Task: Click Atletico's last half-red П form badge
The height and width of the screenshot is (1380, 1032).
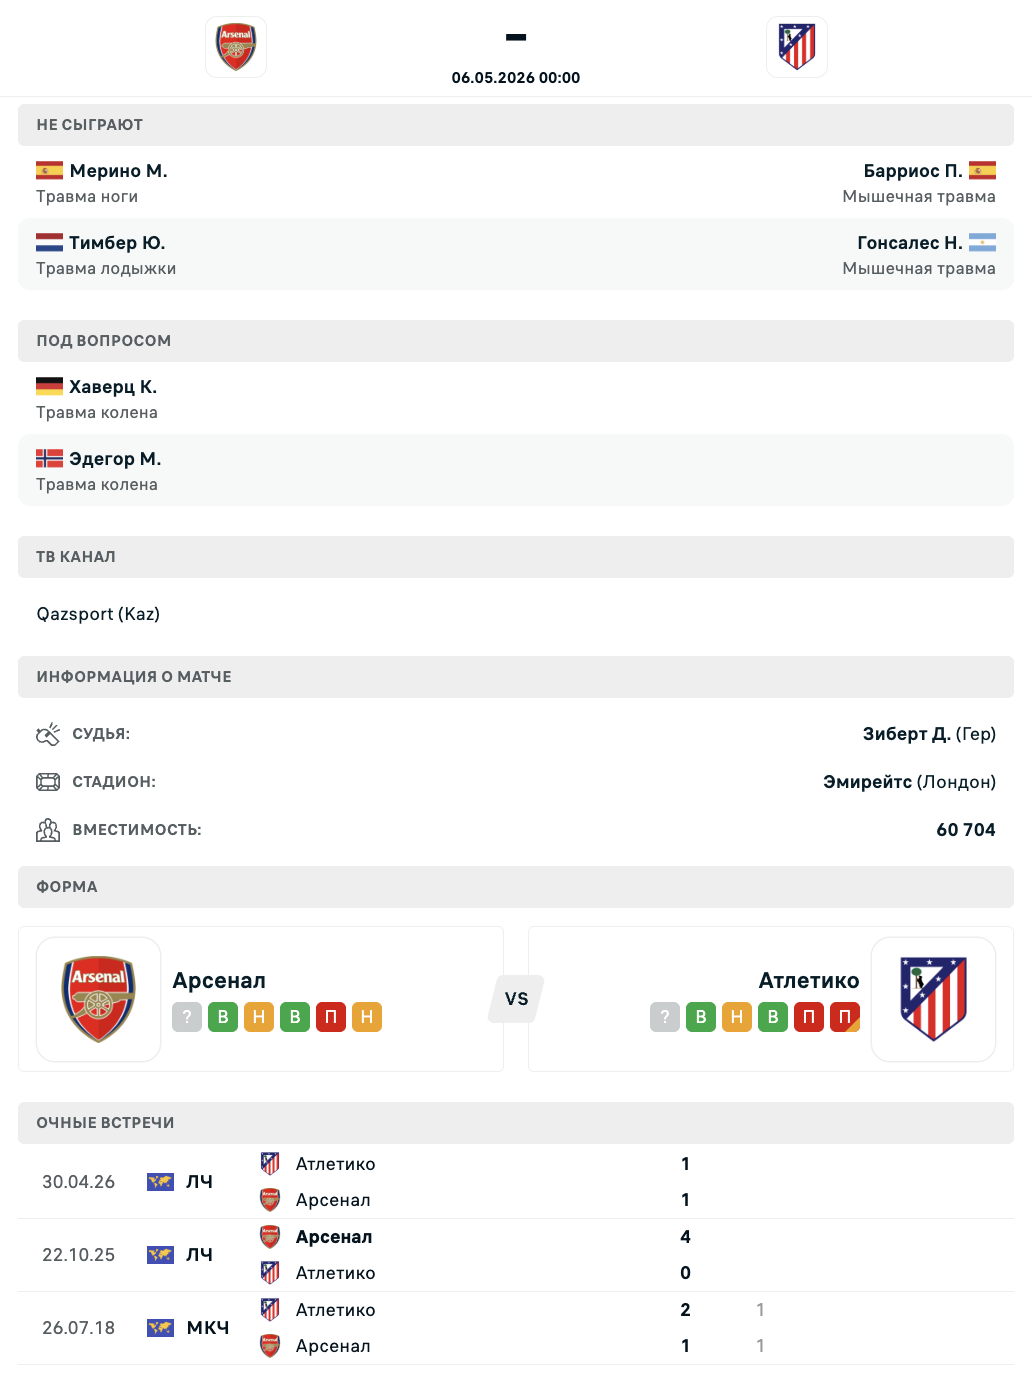Action: pyautogui.click(x=845, y=1017)
